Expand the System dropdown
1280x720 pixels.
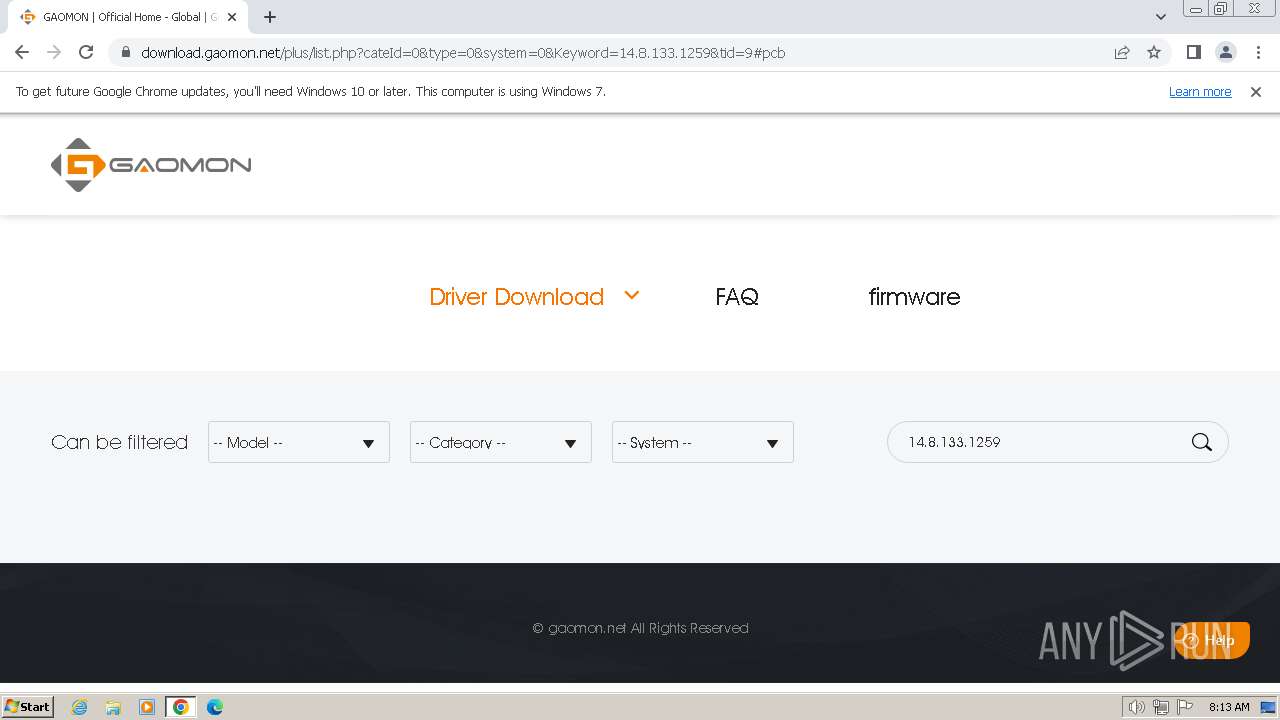(703, 442)
